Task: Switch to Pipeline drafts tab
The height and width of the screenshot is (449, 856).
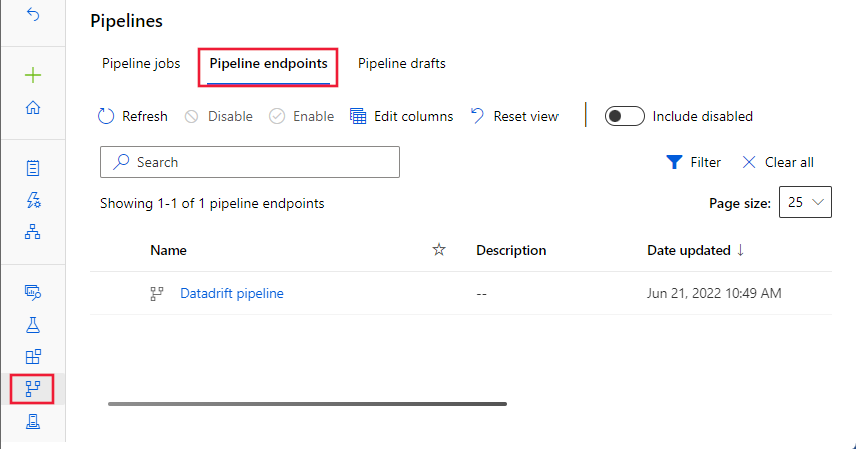Action: 402,63
